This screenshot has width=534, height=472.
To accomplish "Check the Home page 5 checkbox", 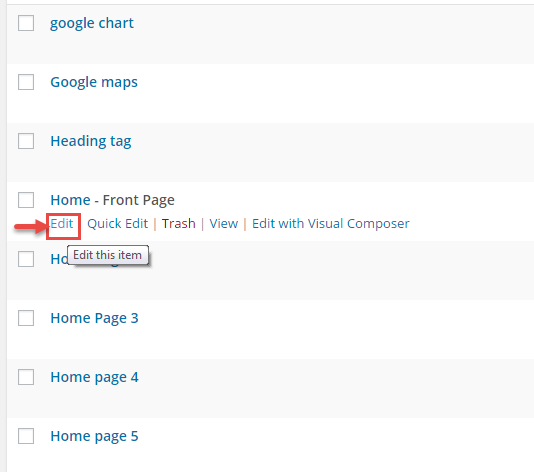I will tap(26, 436).
